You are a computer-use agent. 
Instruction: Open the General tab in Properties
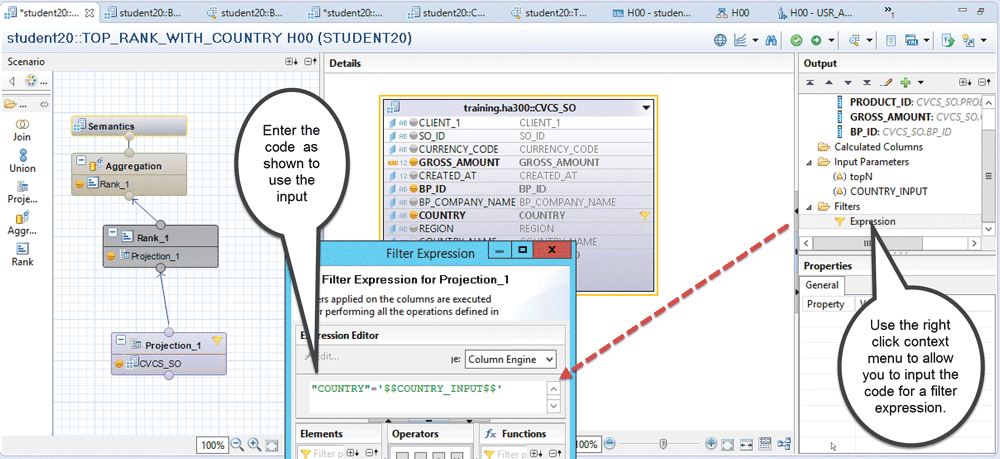pyautogui.click(x=816, y=285)
